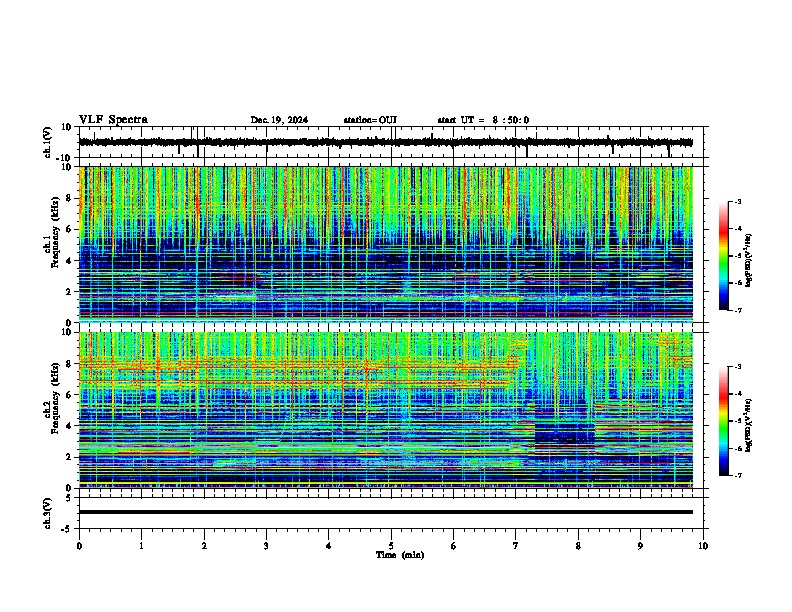
Task: Click the ch.1 Frequency (kHz) axis label
Action: click(x=52, y=234)
